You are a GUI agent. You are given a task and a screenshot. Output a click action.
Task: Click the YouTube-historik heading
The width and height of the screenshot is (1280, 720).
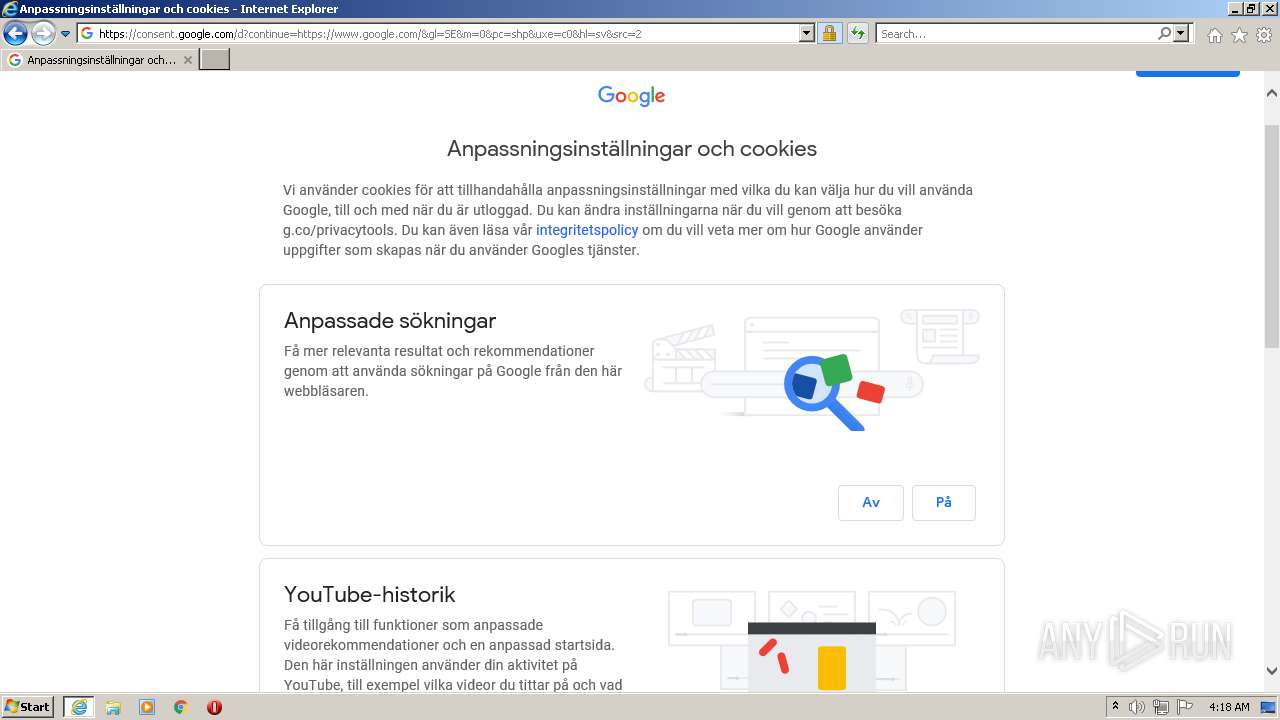pyautogui.click(x=370, y=595)
